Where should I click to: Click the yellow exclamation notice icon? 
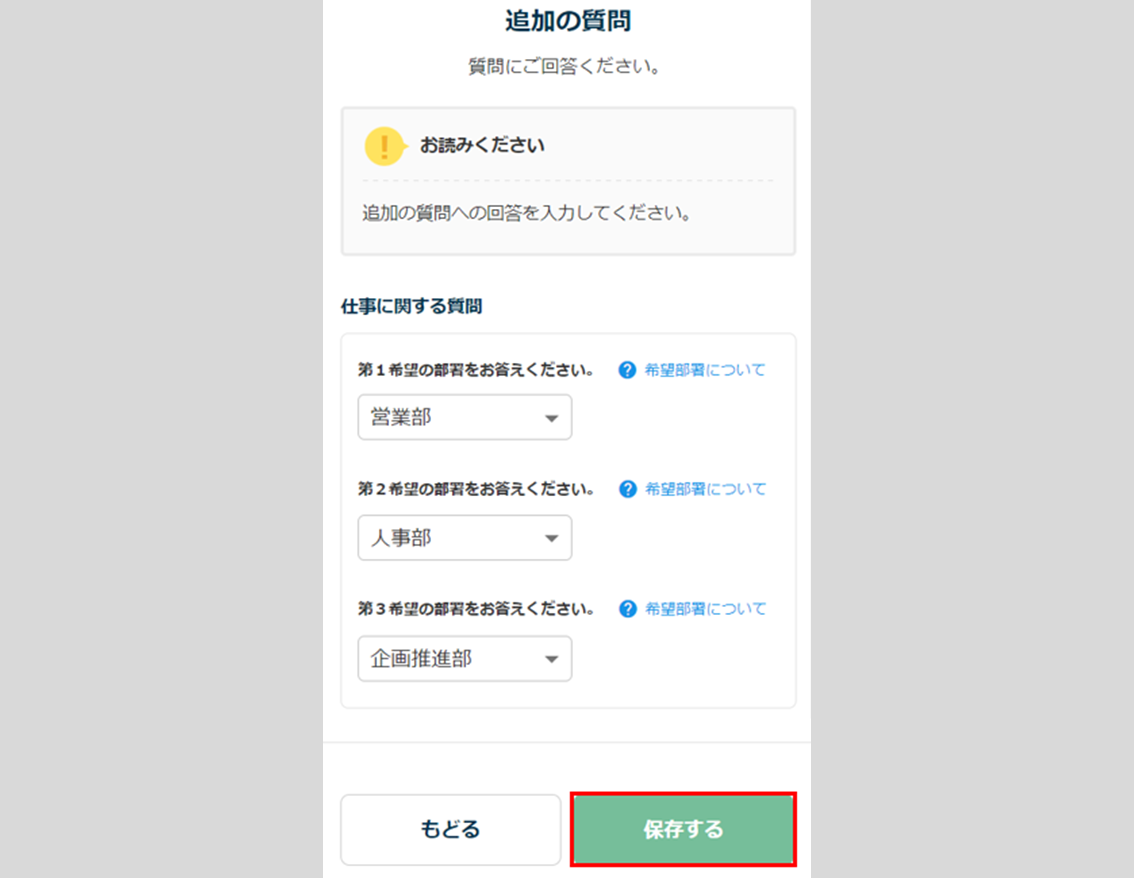(384, 146)
